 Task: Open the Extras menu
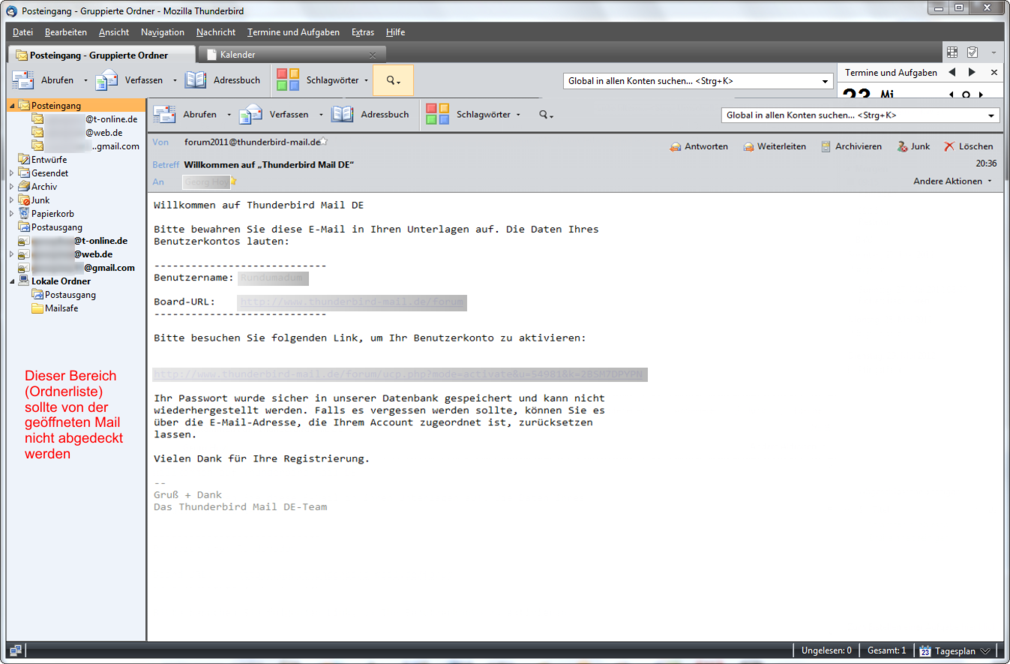pos(363,32)
